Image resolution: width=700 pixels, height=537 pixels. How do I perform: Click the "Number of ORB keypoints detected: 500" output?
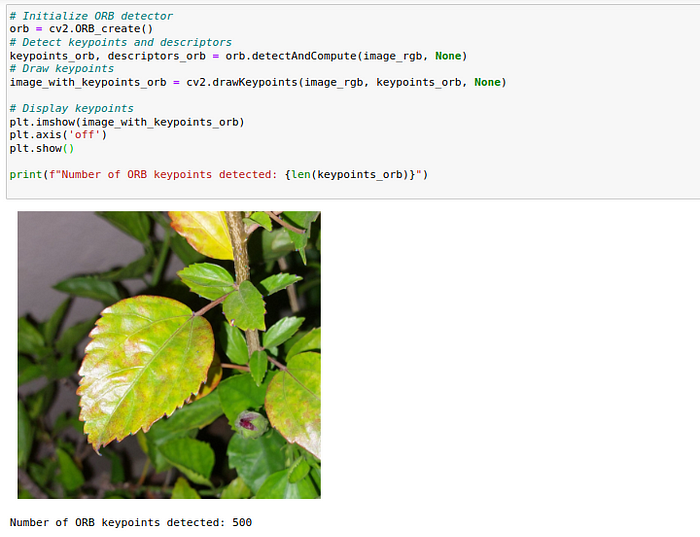pos(131,522)
